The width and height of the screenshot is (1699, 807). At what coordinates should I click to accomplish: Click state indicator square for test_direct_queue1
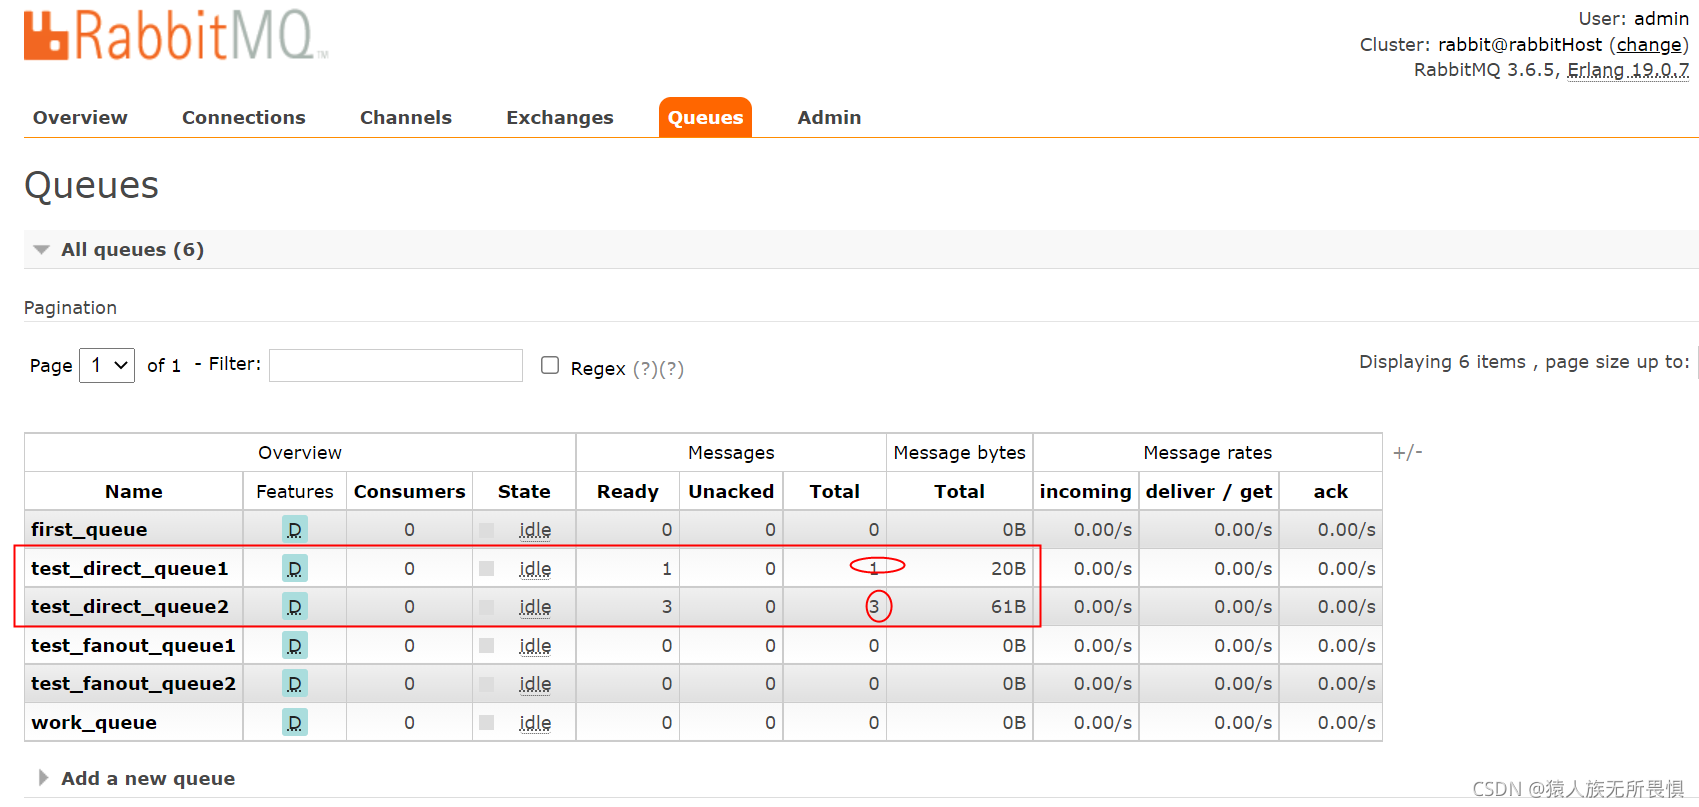tap(487, 568)
